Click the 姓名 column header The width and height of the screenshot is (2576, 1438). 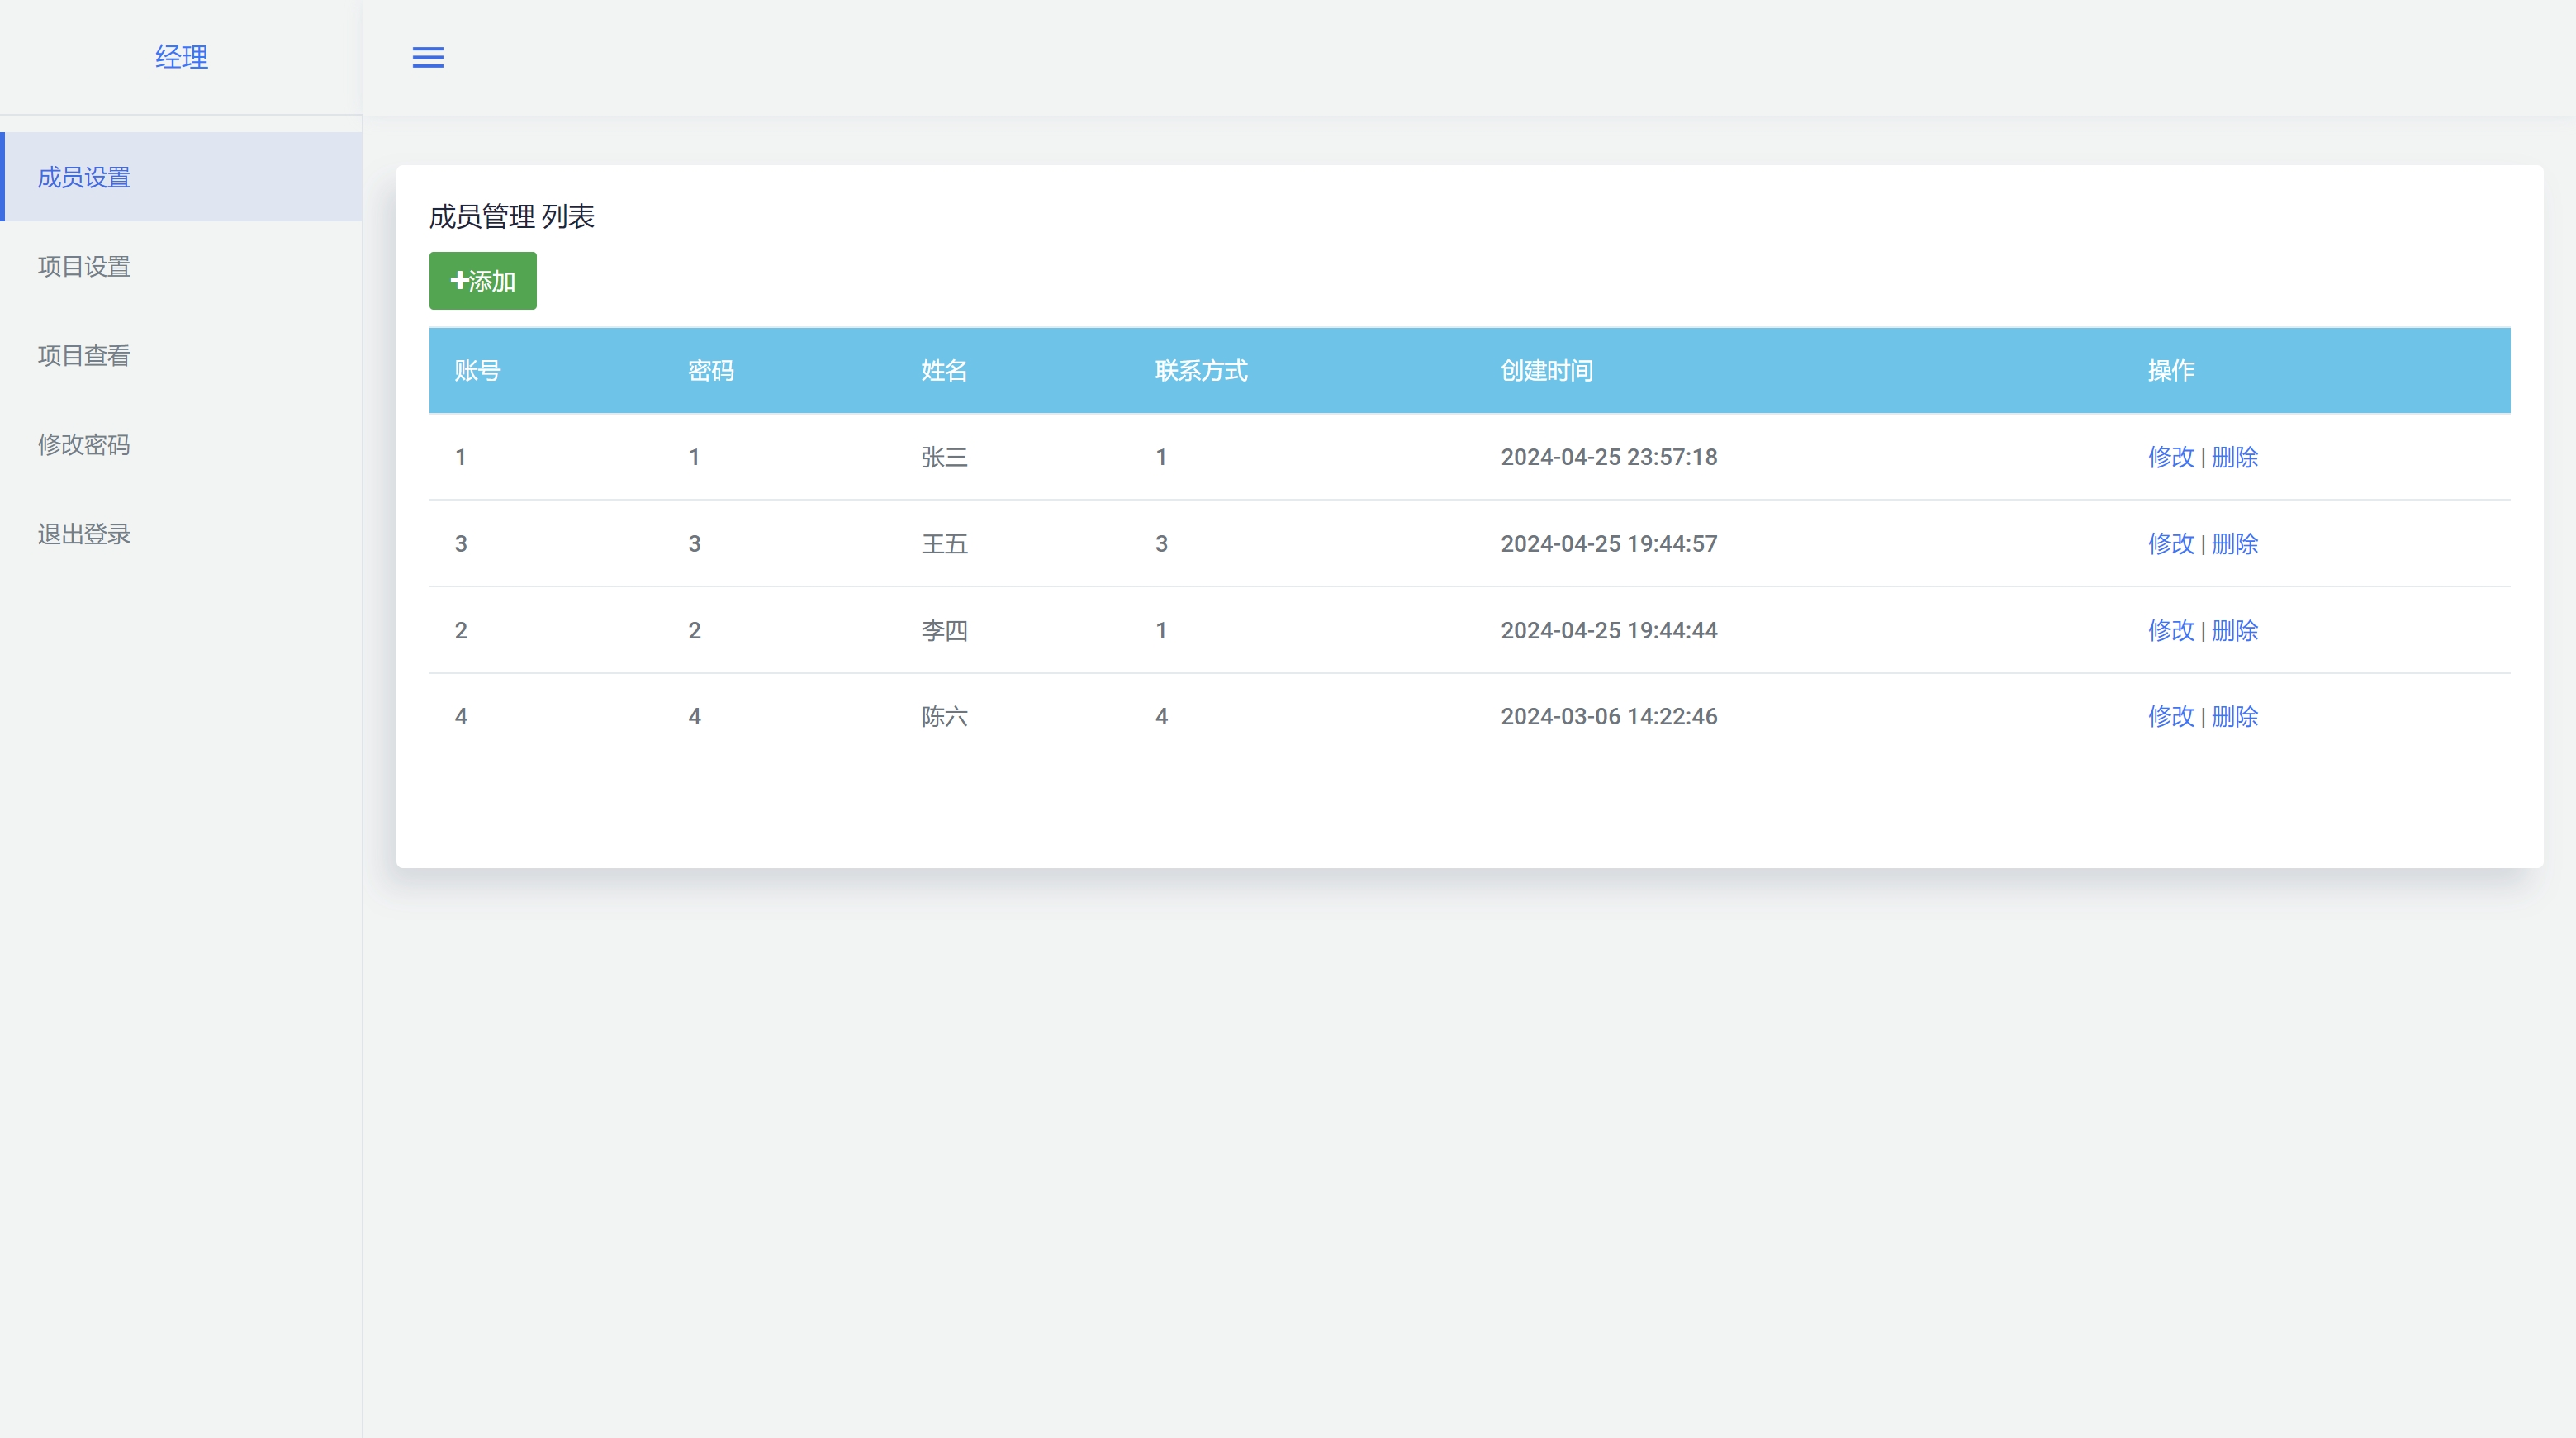click(x=944, y=370)
